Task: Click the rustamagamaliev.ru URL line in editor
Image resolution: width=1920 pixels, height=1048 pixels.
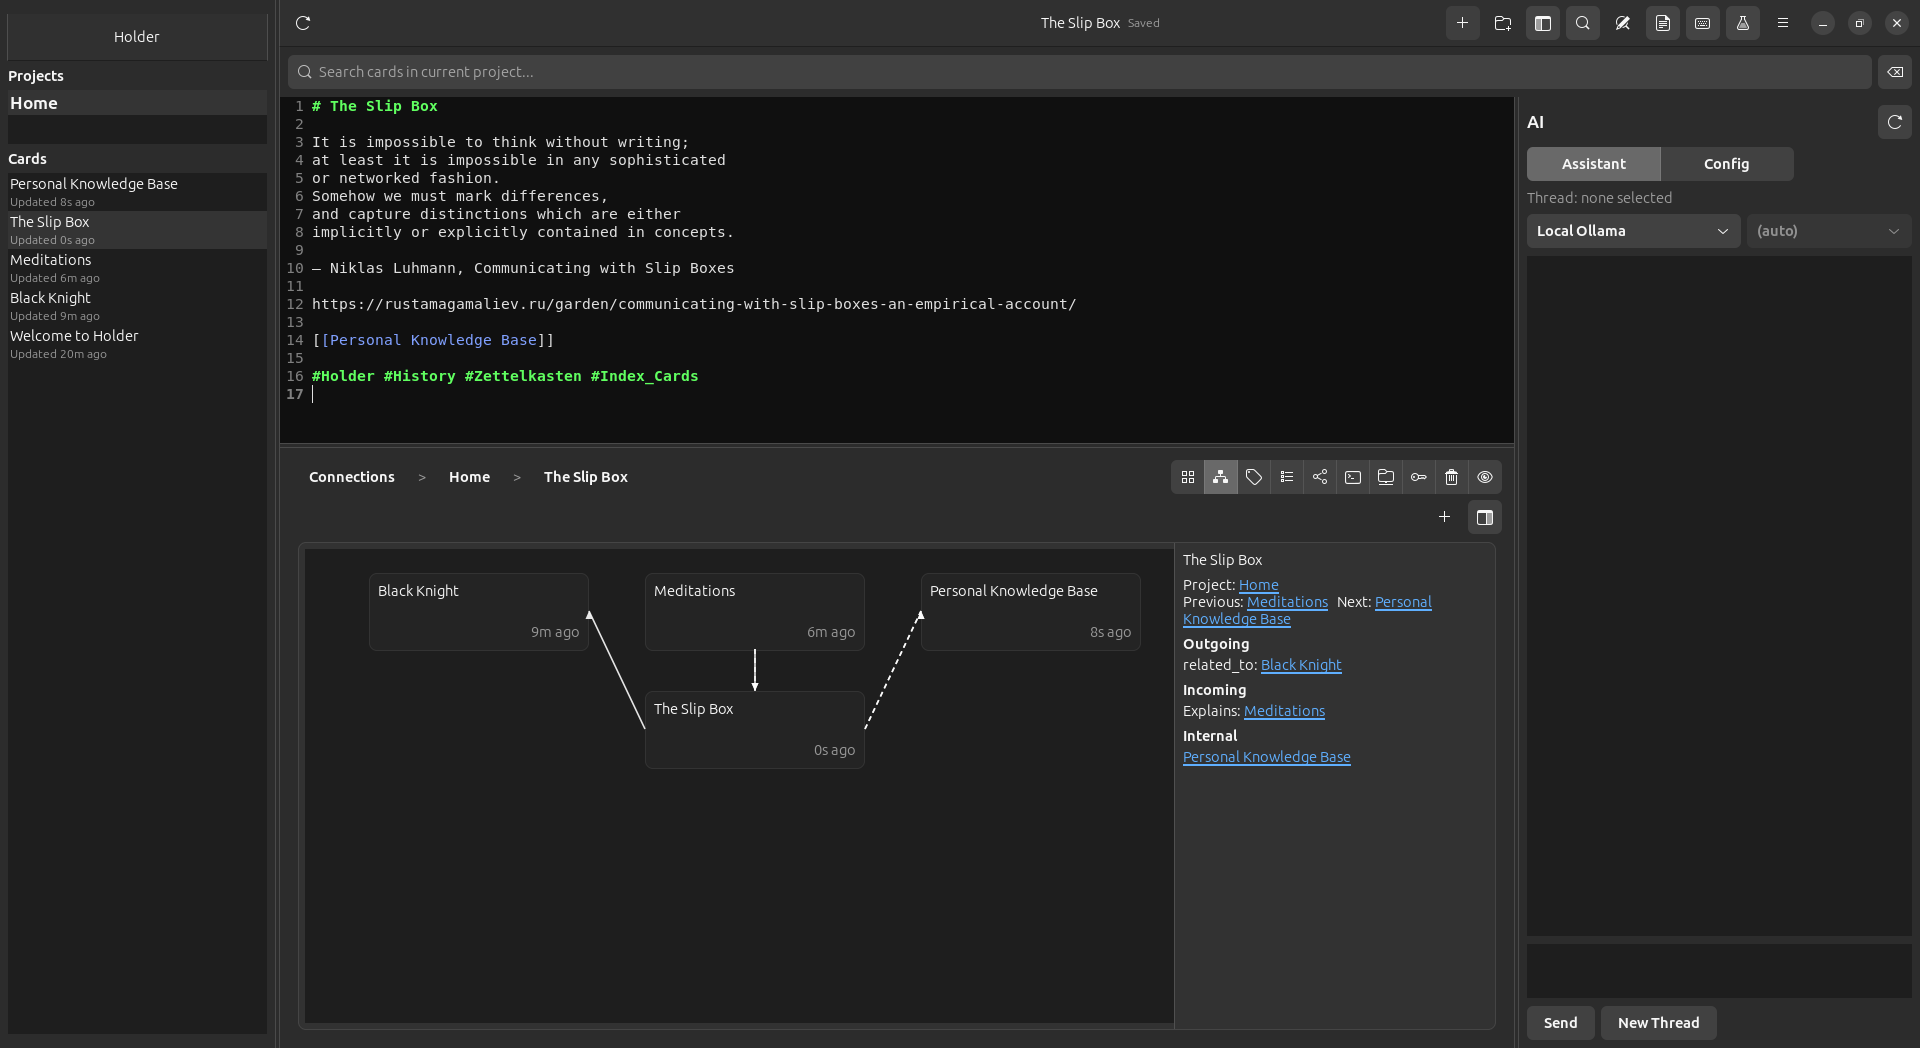Action: coord(694,304)
